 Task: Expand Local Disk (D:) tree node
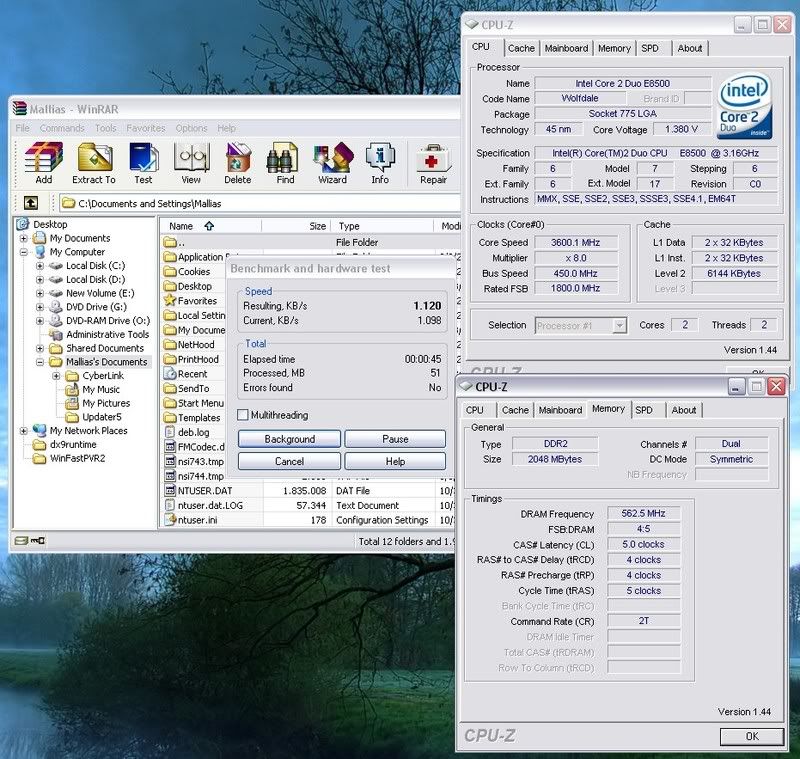(40, 280)
